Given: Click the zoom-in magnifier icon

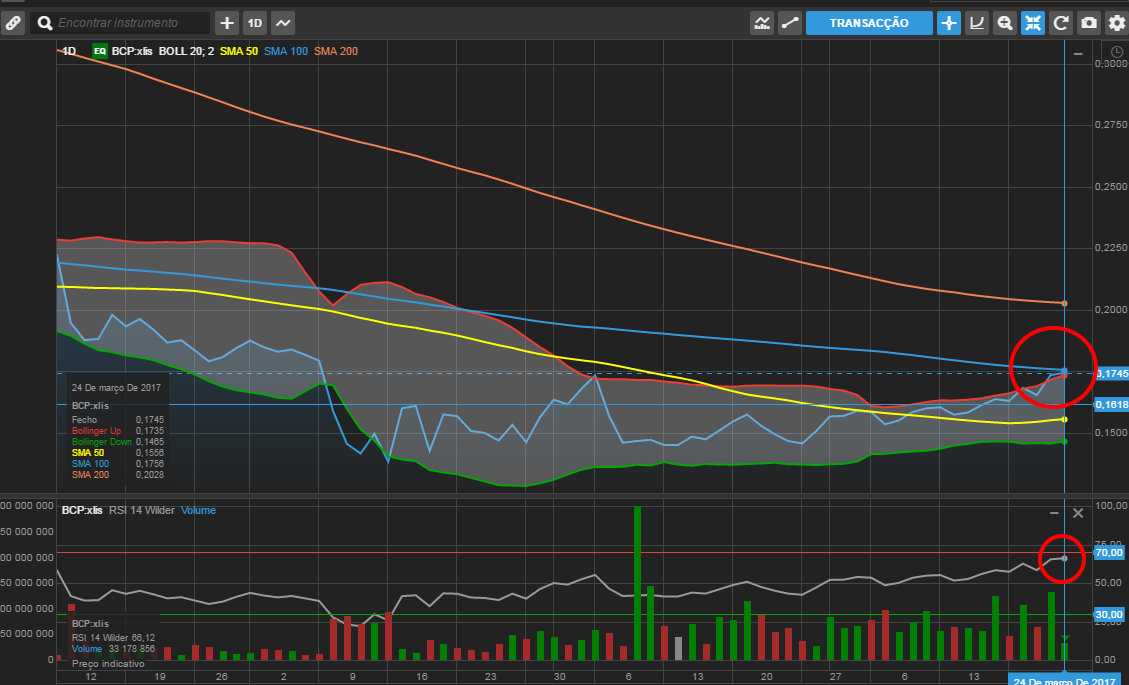Looking at the screenshot, I should click(x=1005, y=22).
